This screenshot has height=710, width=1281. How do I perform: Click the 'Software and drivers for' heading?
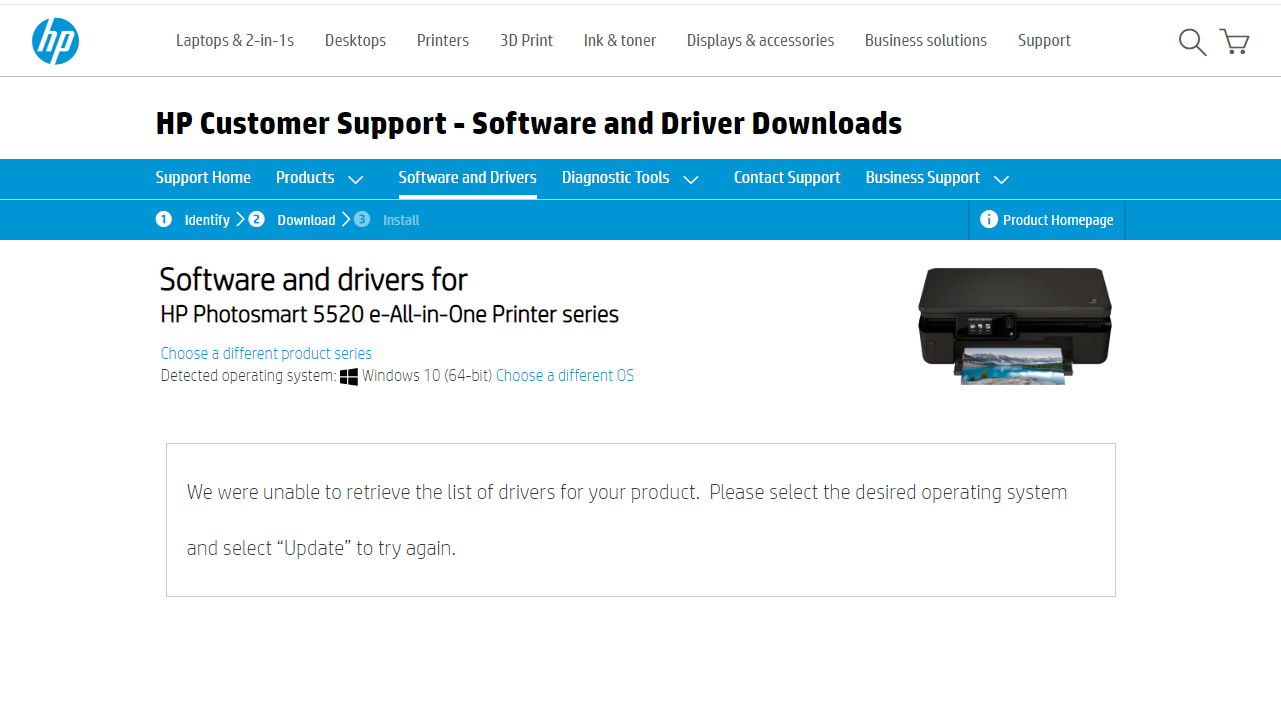pyautogui.click(x=313, y=279)
